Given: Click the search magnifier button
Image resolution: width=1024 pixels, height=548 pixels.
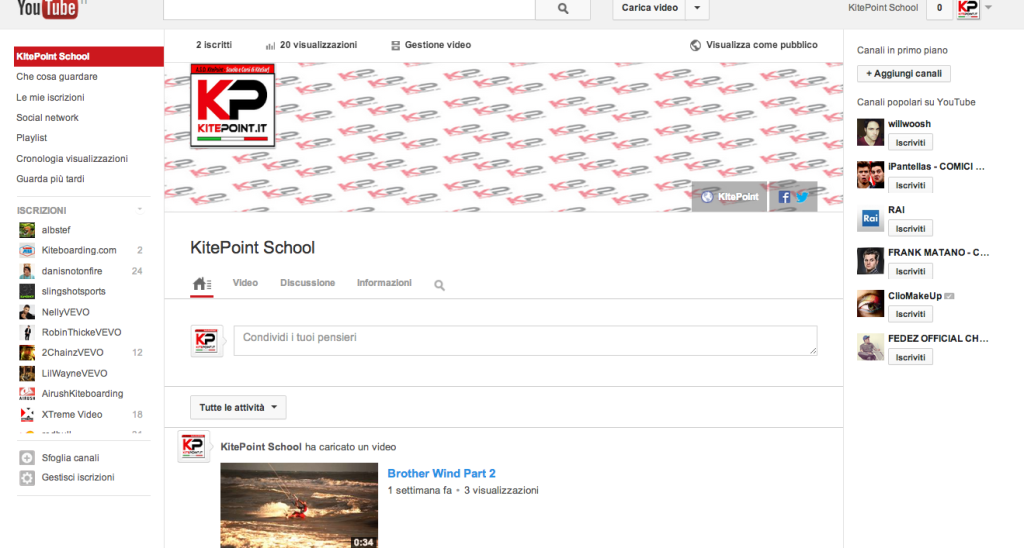Looking at the screenshot, I should (x=563, y=9).
